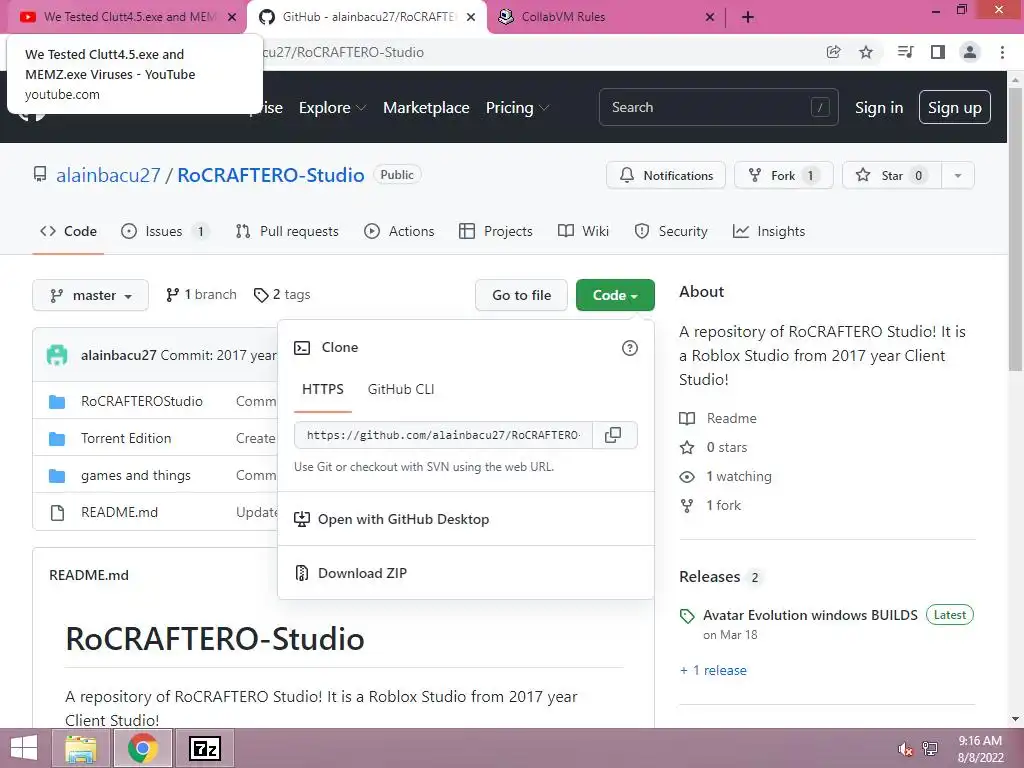The image size is (1024, 768).
Task: Click the muted volume tray icon
Action: [x=905, y=749]
